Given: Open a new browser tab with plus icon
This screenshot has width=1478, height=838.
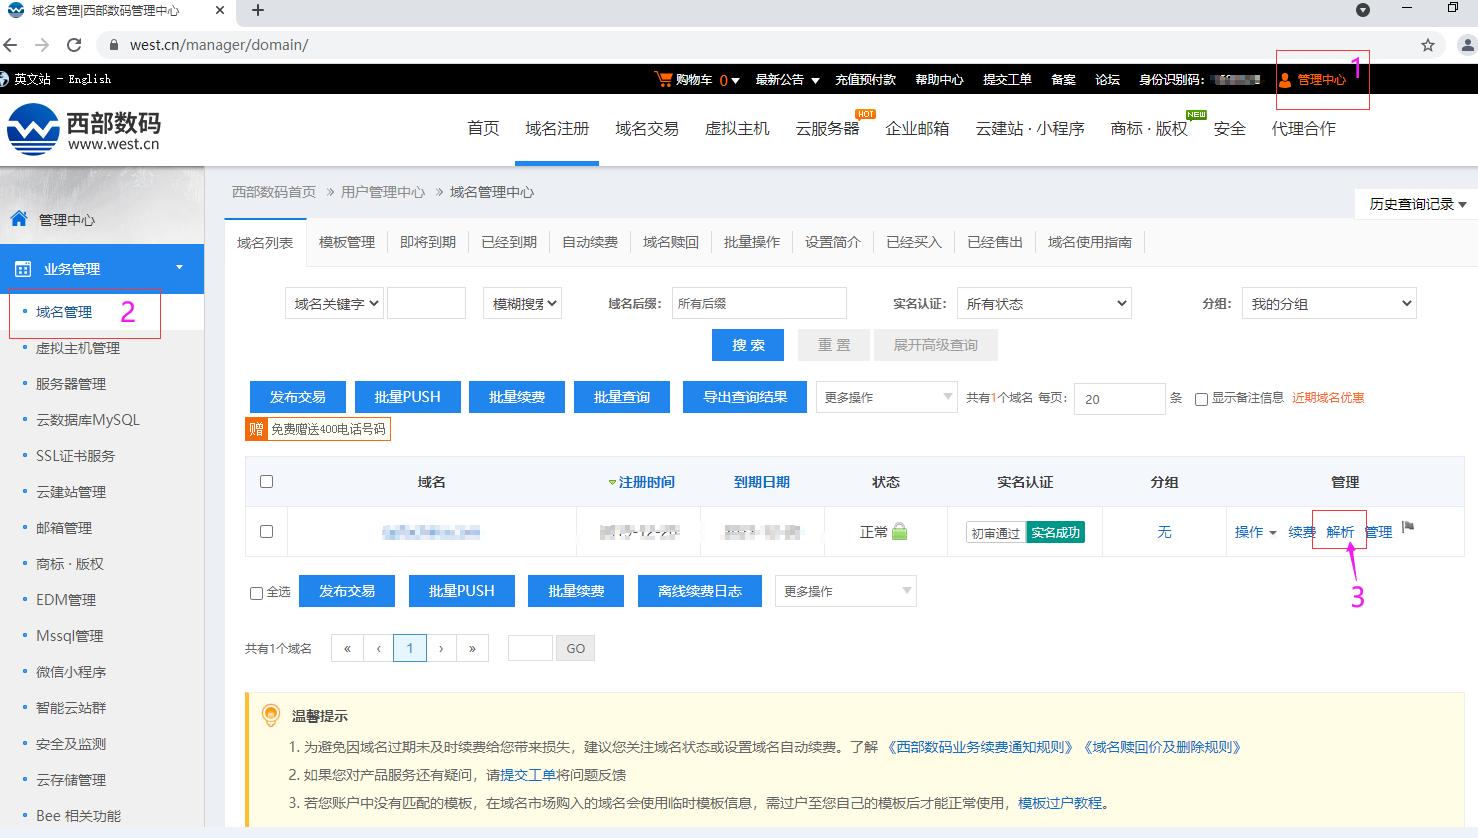Looking at the screenshot, I should (258, 10).
